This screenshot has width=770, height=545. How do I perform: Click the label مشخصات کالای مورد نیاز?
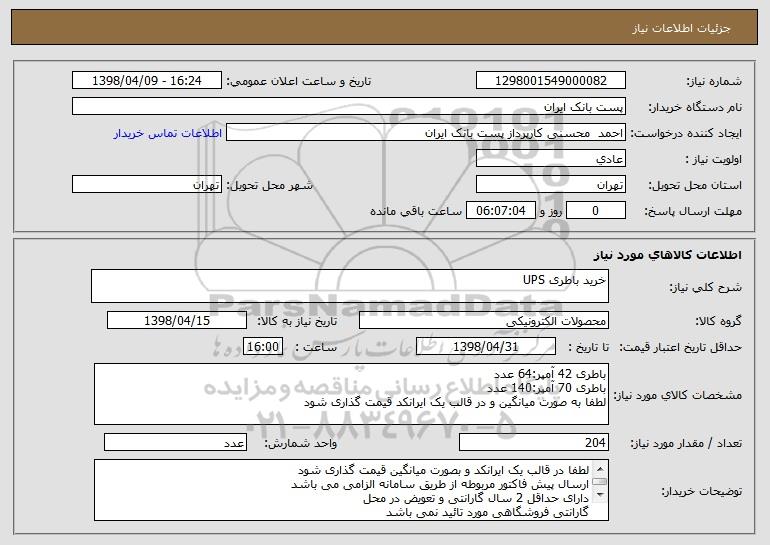(678, 395)
